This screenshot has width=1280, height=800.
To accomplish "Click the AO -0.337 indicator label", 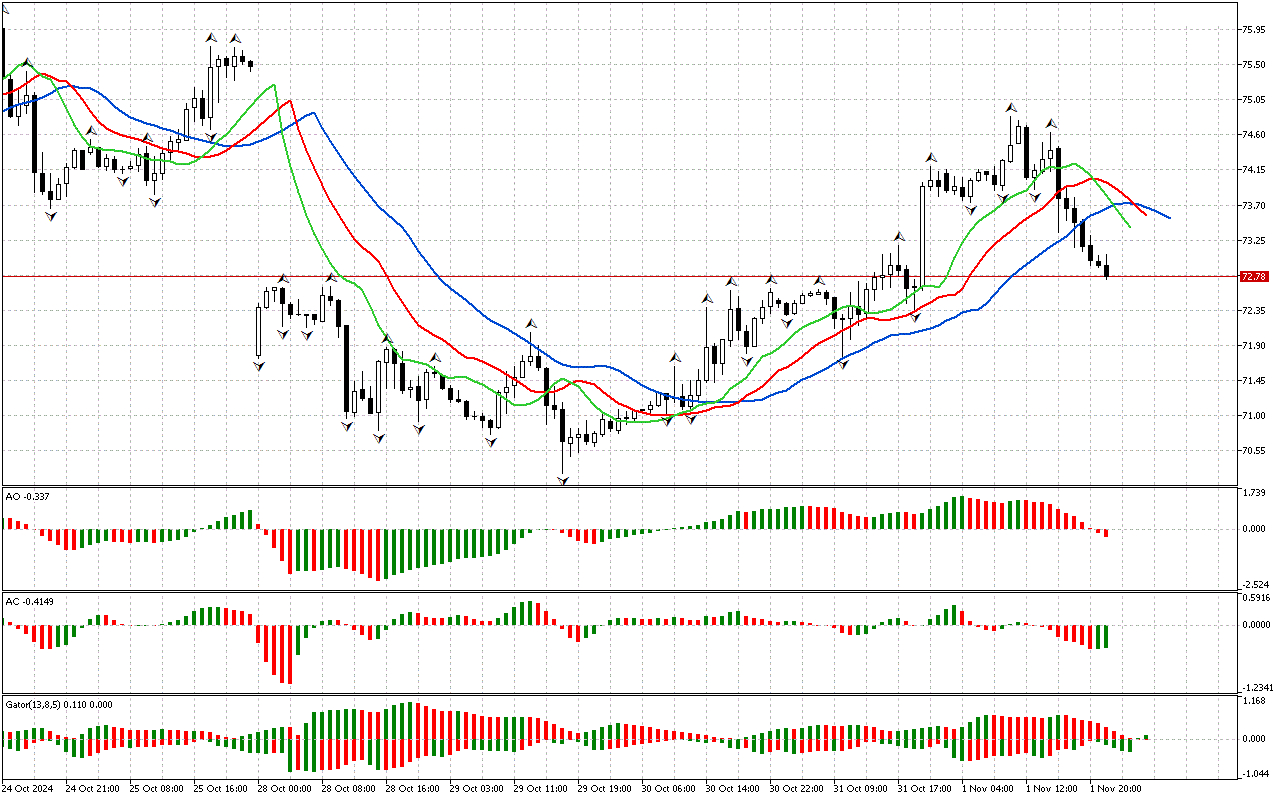I will [28, 495].
